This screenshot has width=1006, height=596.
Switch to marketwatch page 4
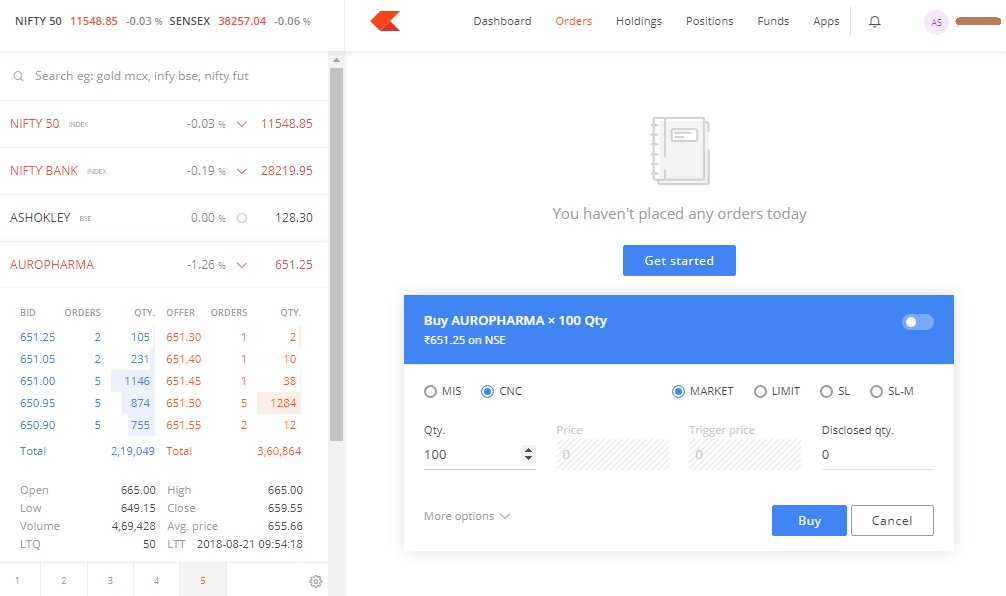click(x=157, y=581)
